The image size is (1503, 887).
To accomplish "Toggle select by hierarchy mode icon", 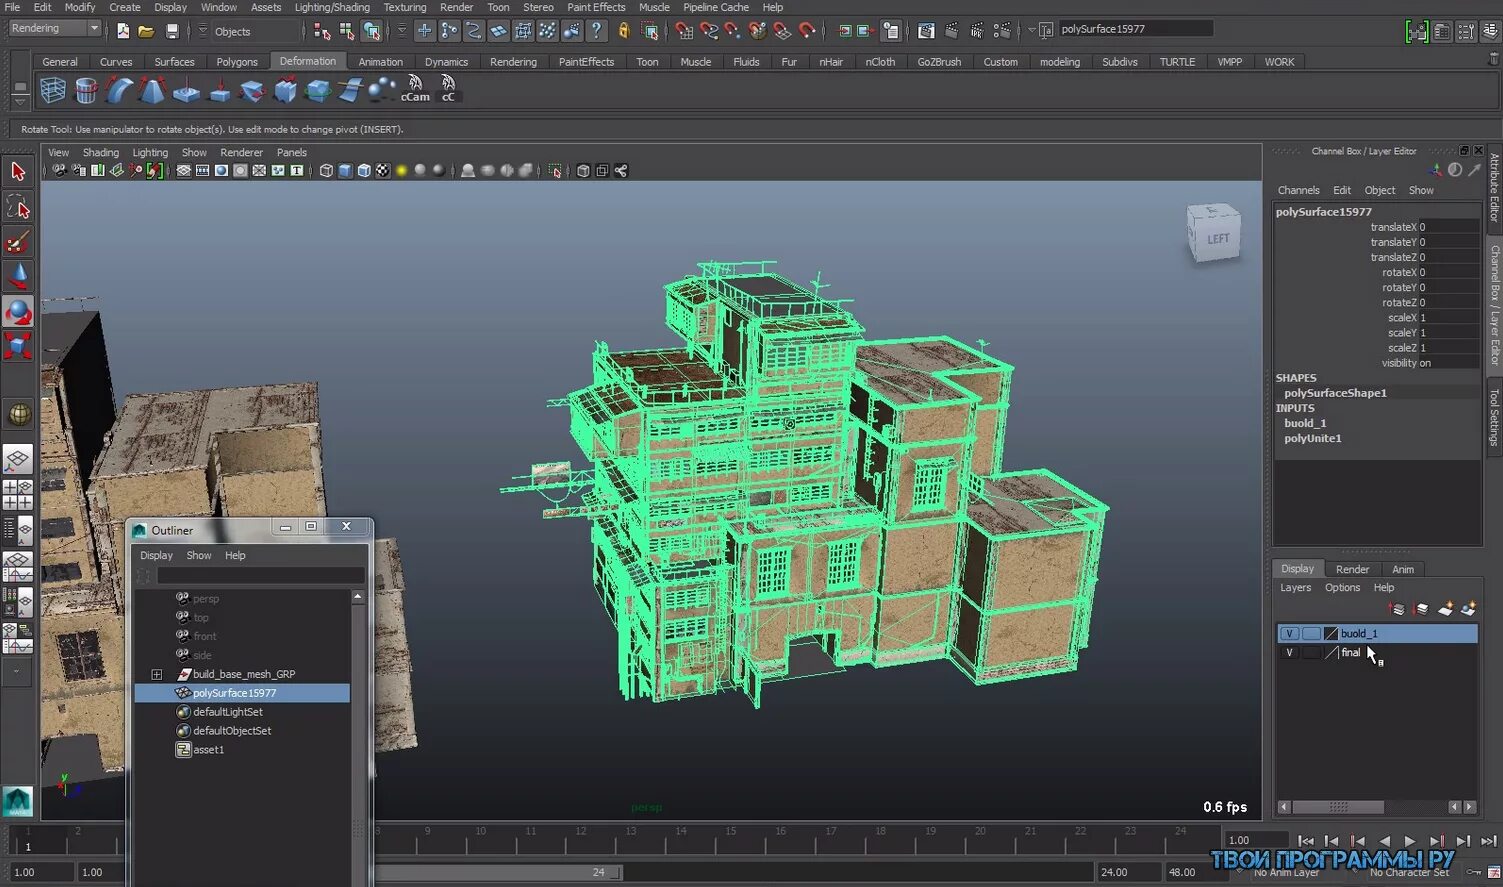I will (x=322, y=31).
